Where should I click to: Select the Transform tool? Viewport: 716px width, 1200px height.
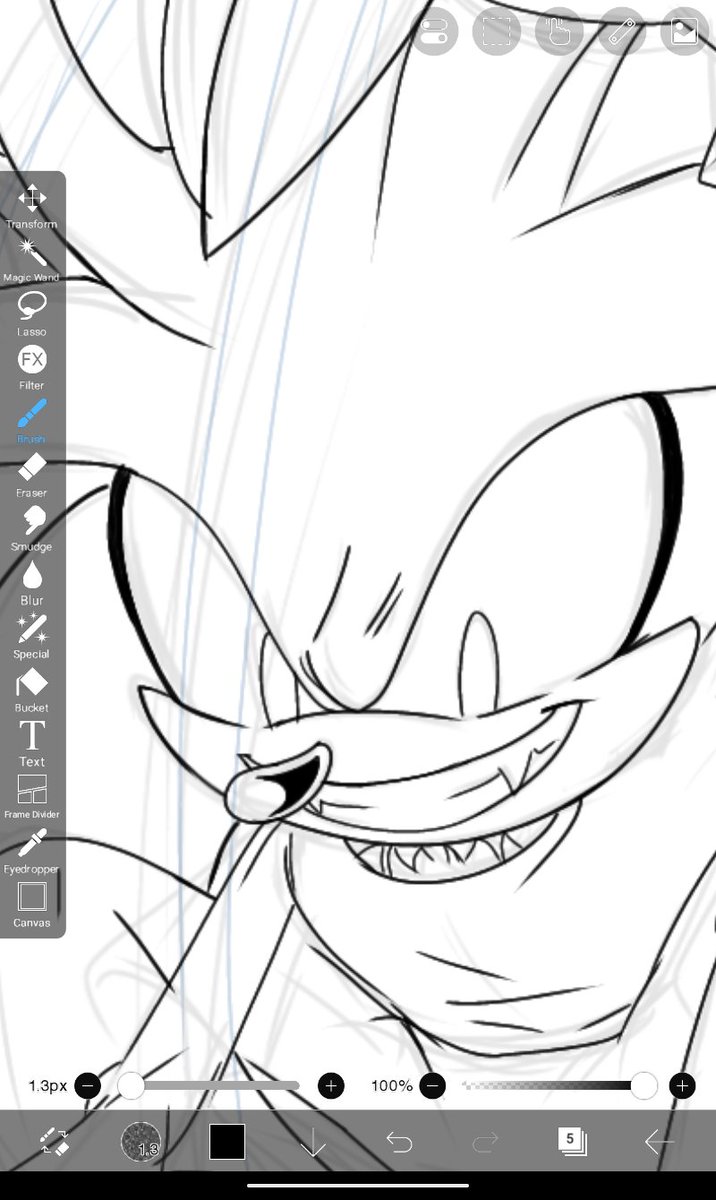pos(32,206)
